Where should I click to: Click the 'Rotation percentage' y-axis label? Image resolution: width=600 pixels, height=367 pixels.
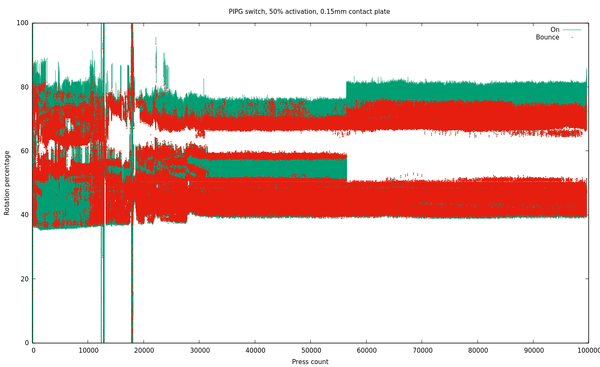[x=7, y=183]
